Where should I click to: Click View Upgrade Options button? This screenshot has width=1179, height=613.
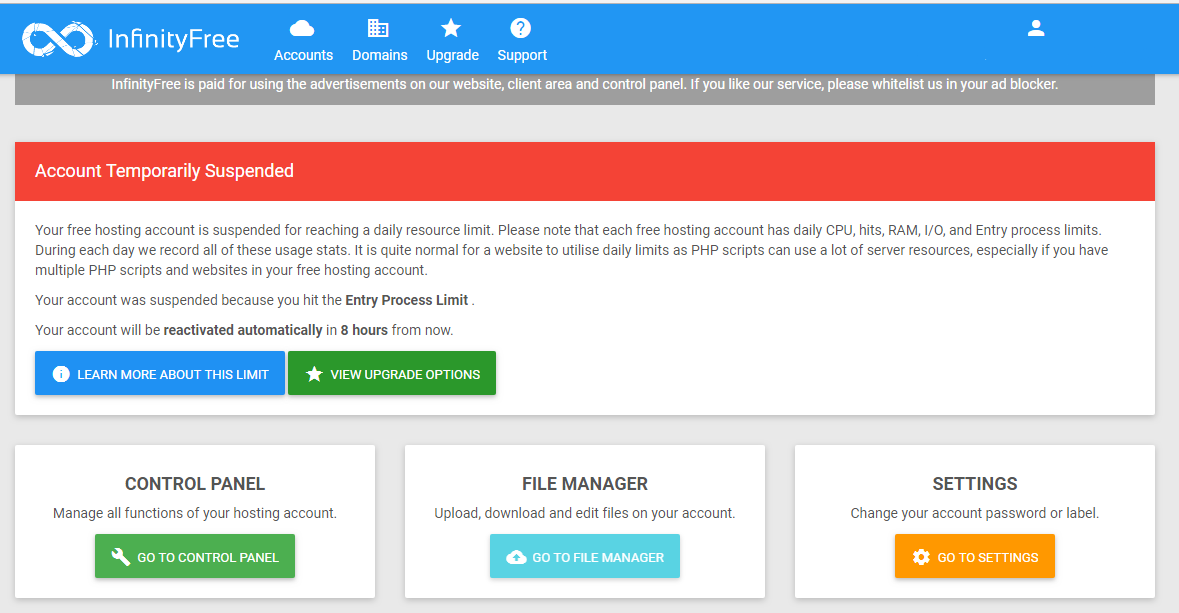click(392, 373)
